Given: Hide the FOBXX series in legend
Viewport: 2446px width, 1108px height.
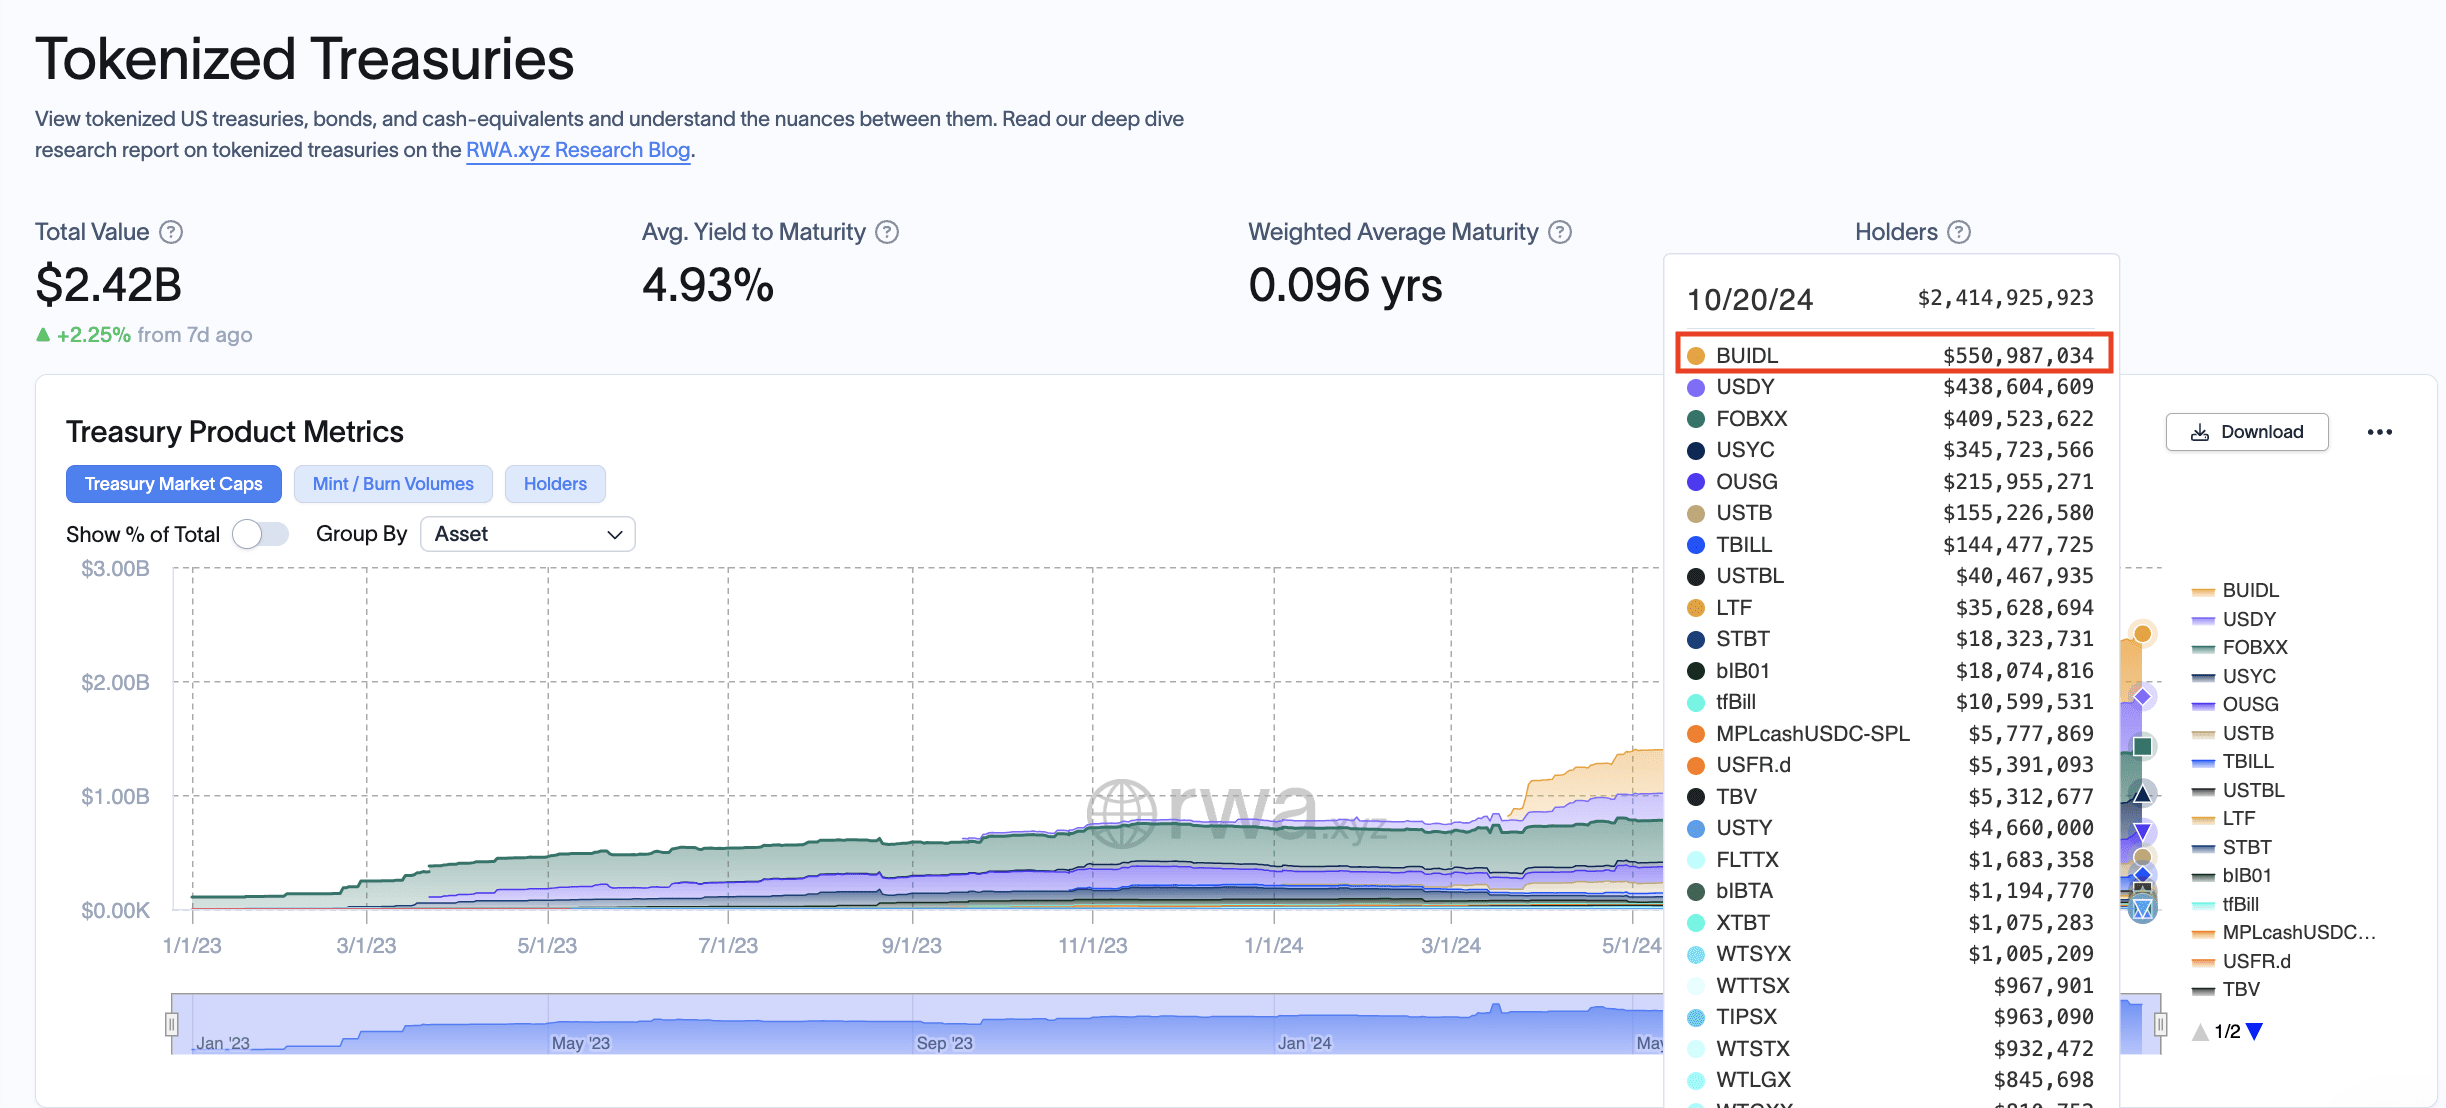Looking at the screenshot, I should (x=2254, y=647).
